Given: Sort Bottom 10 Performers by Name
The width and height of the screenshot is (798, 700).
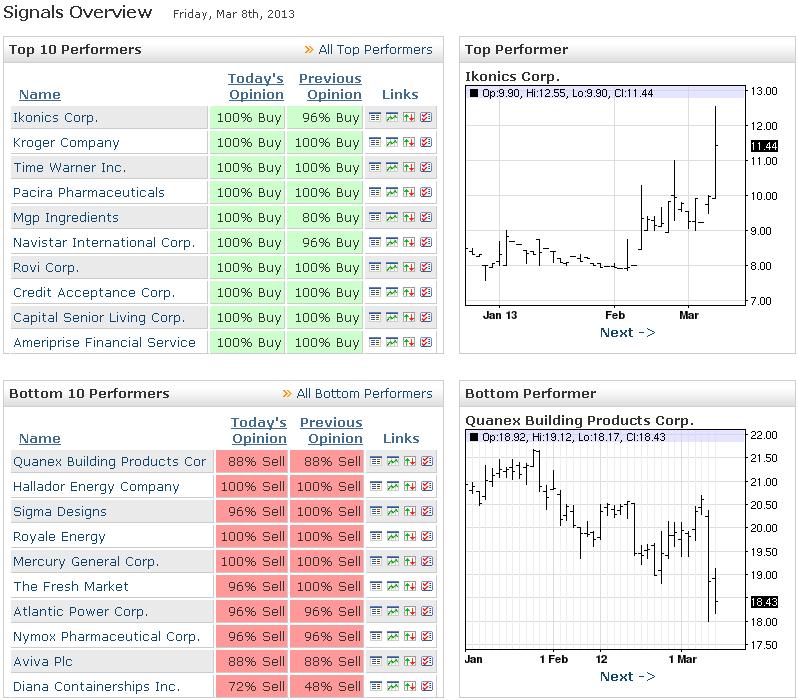Looking at the screenshot, I should coord(40,438).
